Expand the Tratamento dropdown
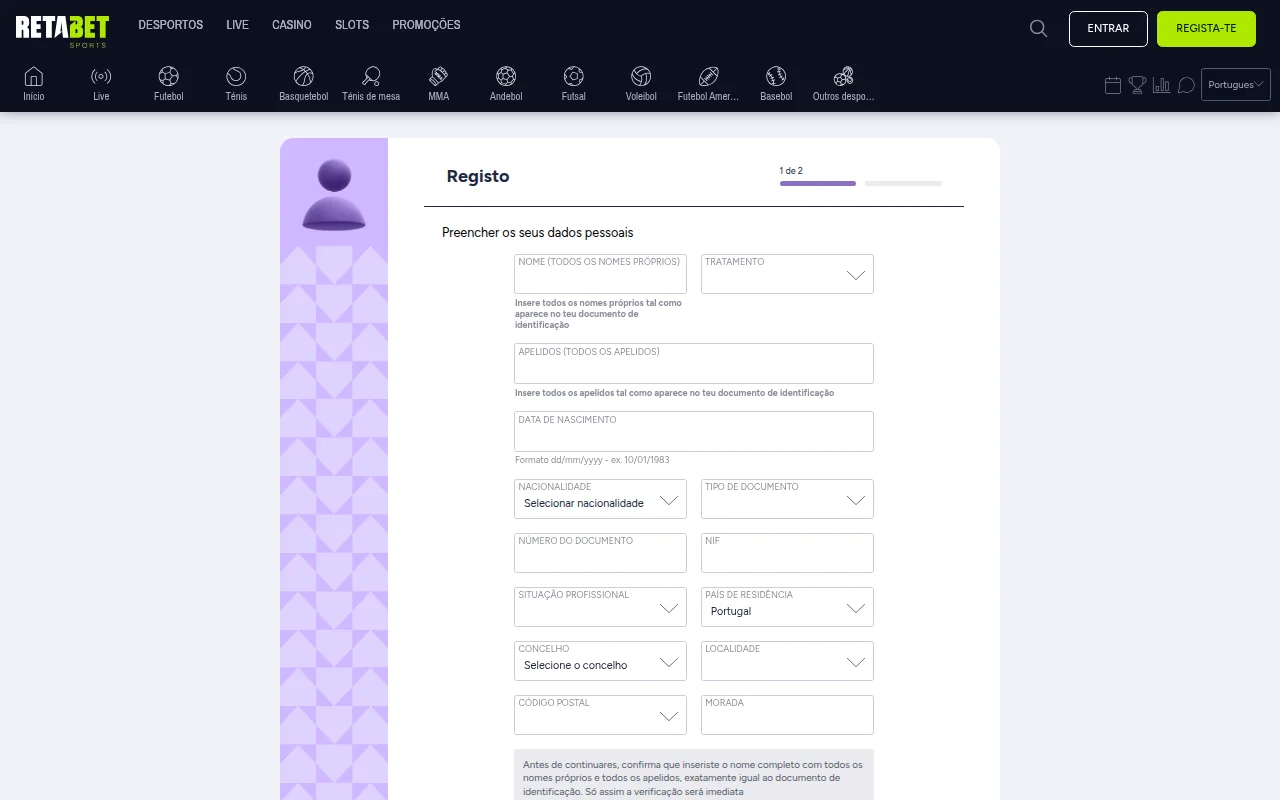The image size is (1280, 800). click(787, 274)
